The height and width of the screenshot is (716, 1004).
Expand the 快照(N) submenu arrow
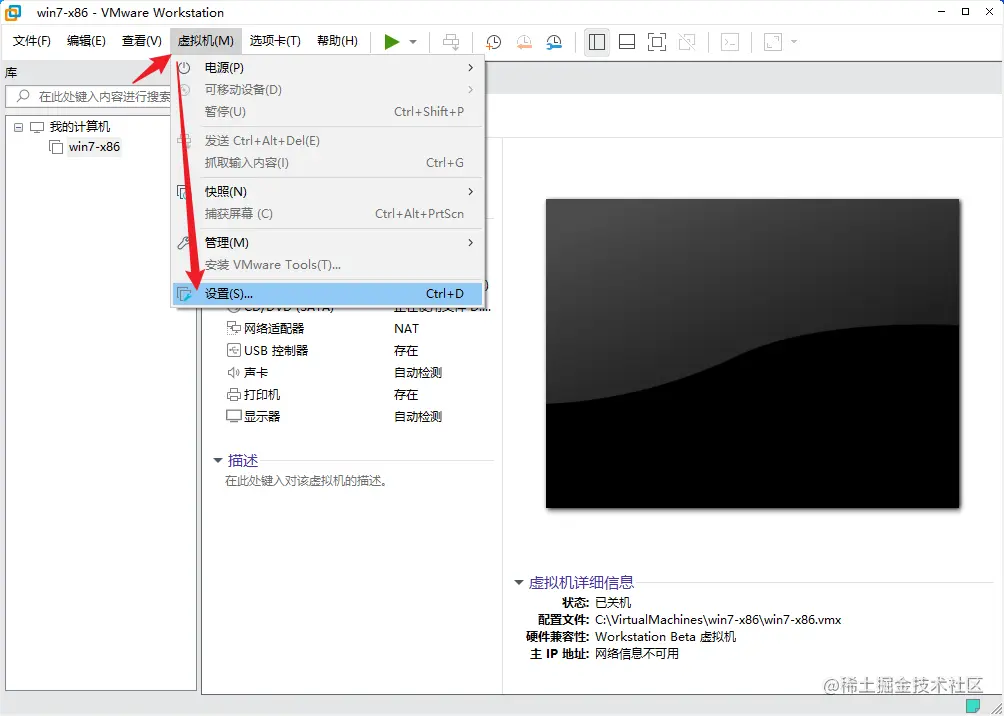(471, 191)
